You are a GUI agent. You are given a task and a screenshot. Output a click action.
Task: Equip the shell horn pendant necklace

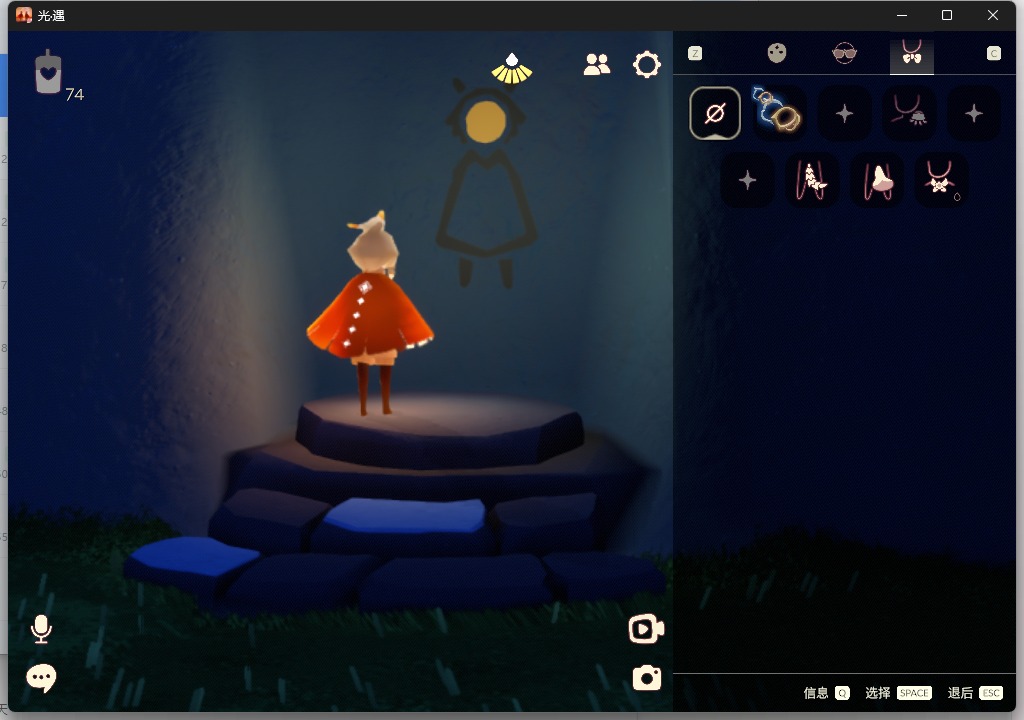coord(877,180)
